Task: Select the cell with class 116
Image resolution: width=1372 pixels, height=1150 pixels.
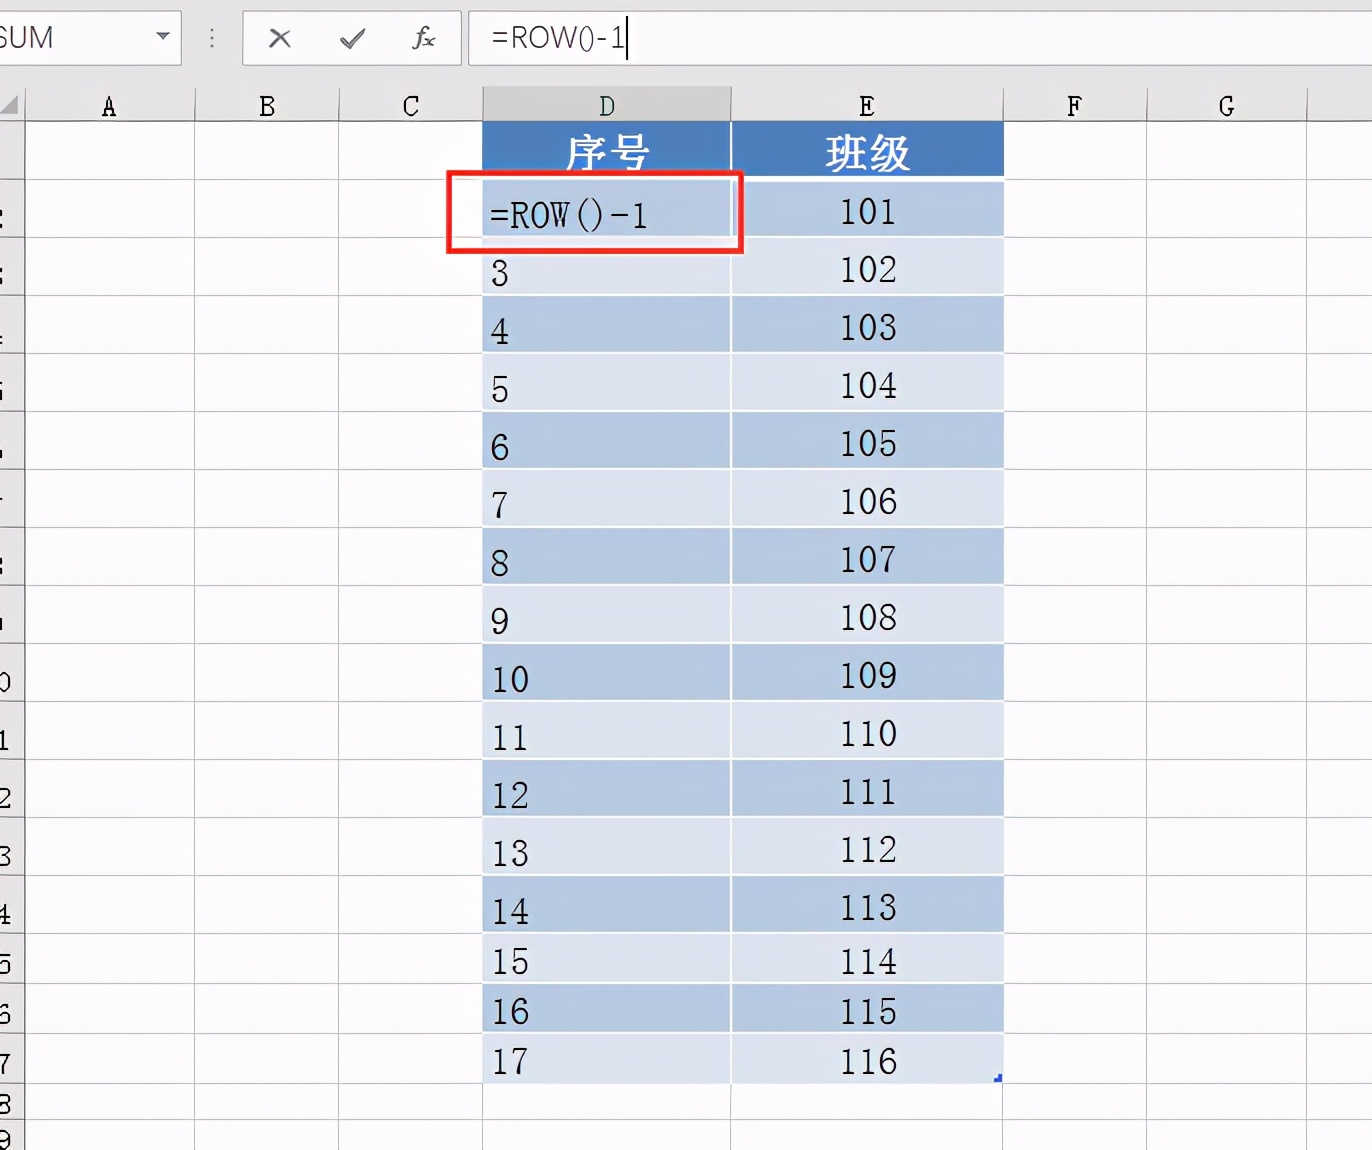Action: (866, 1060)
